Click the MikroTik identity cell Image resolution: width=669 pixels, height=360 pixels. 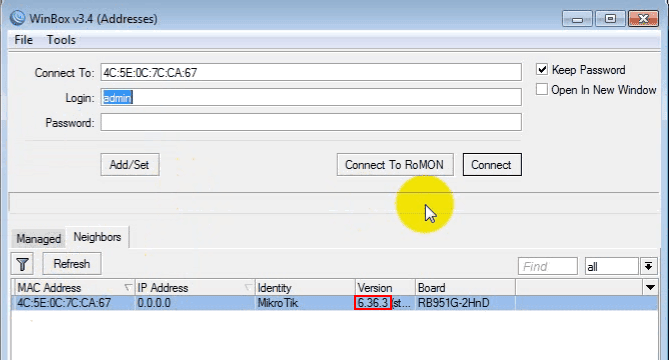pos(305,303)
